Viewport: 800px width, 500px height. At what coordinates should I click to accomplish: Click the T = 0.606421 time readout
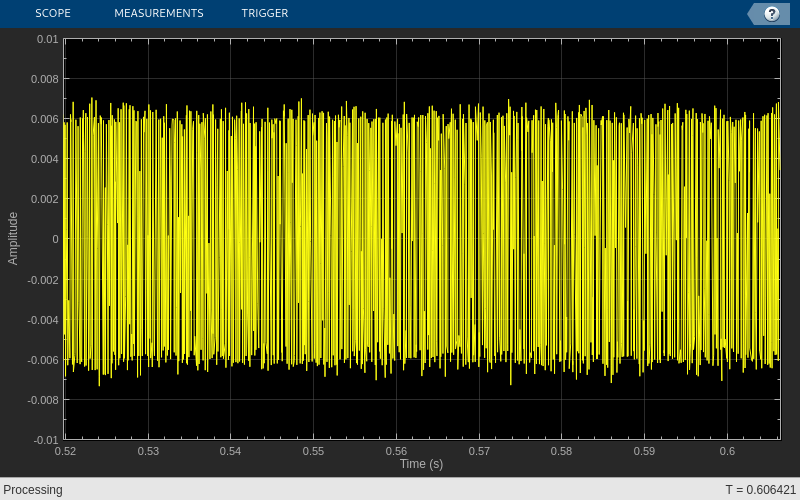pos(760,490)
